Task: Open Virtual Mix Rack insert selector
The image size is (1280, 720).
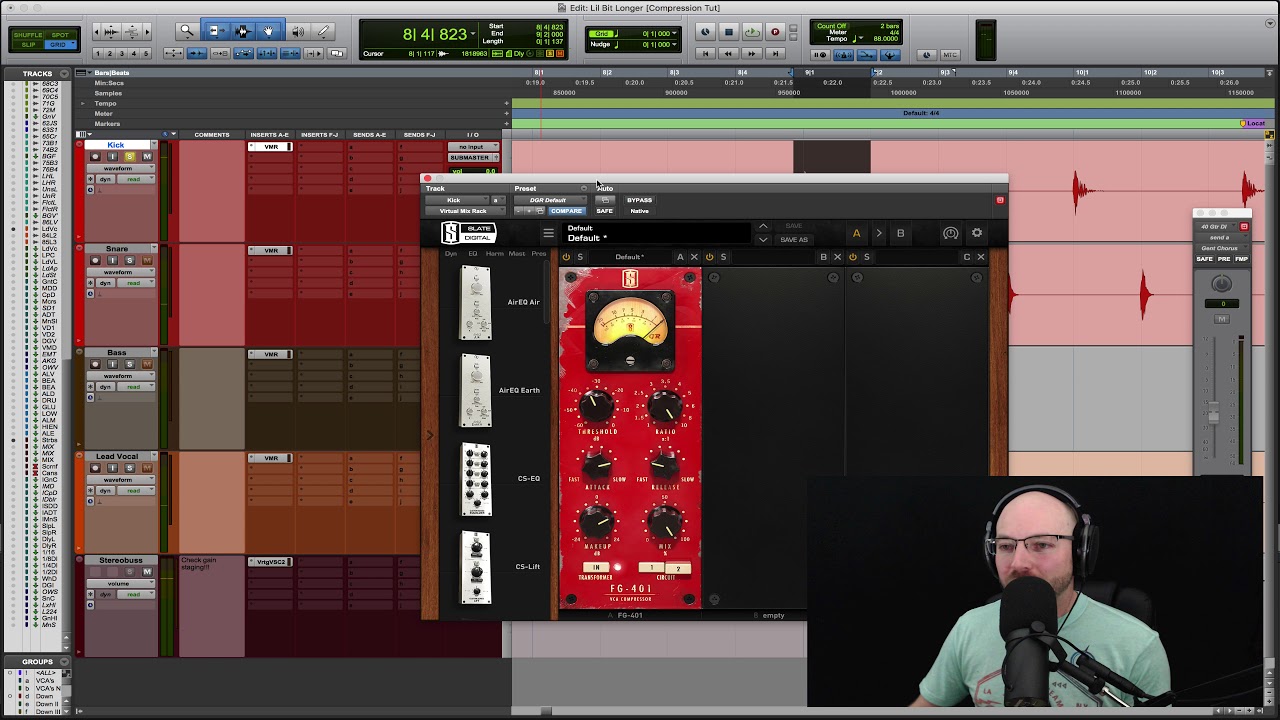Action: (x=464, y=211)
